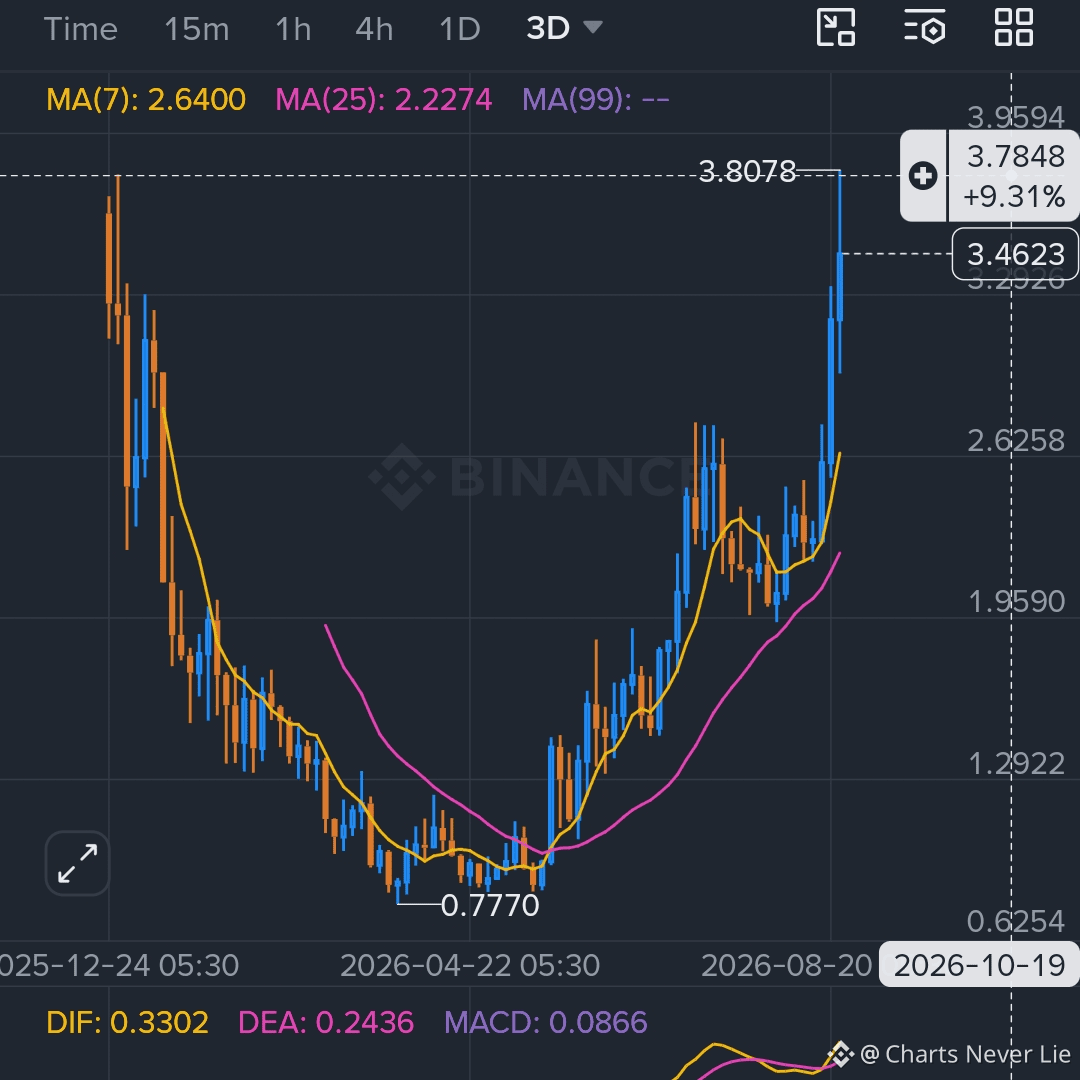
Task: Tap the DEA: 0.2436 value
Action: (x=326, y=1023)
